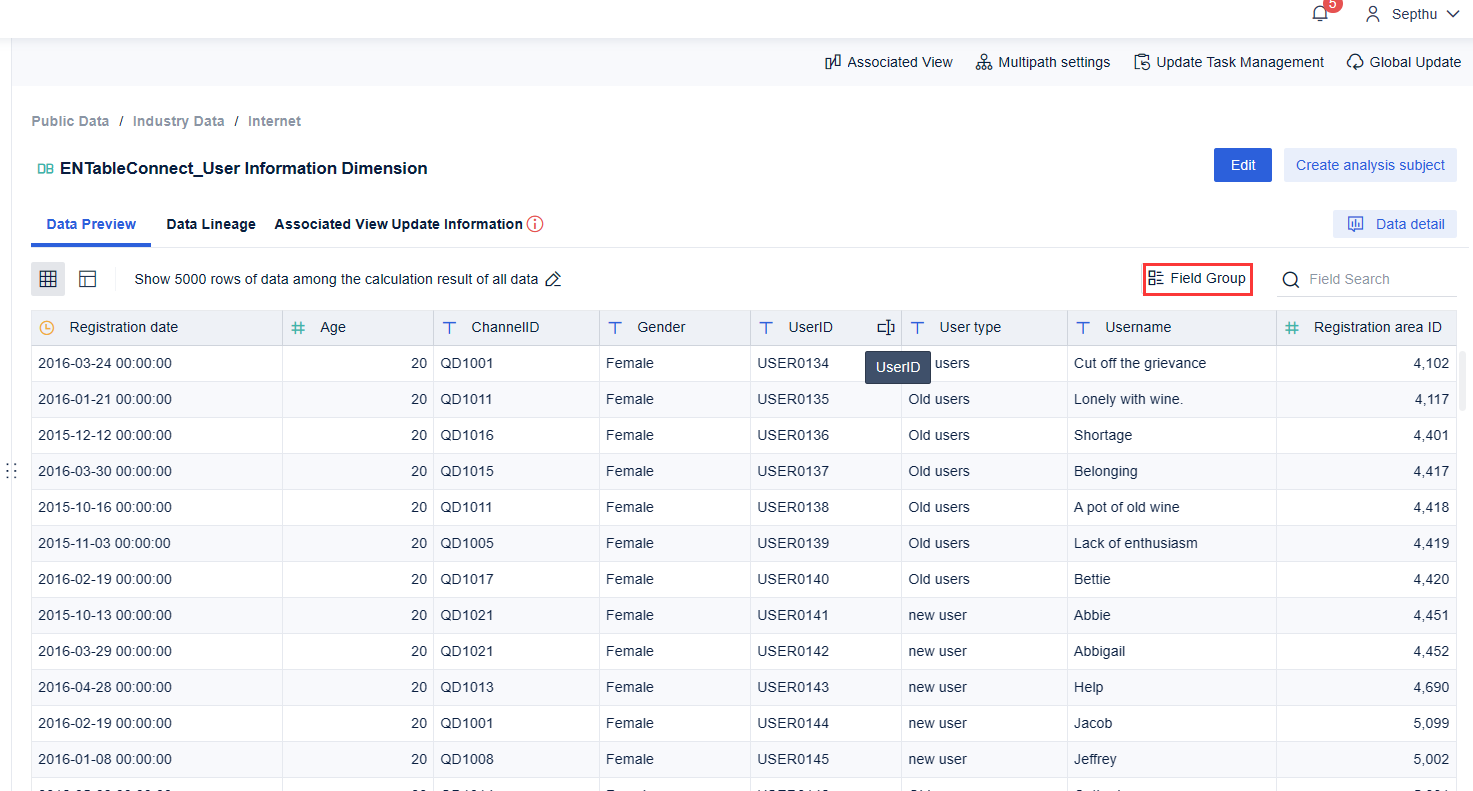Select the Username cell 'Abbigail'
Viewport: 1473px width, 791px height.
(x=1172, y=651)
